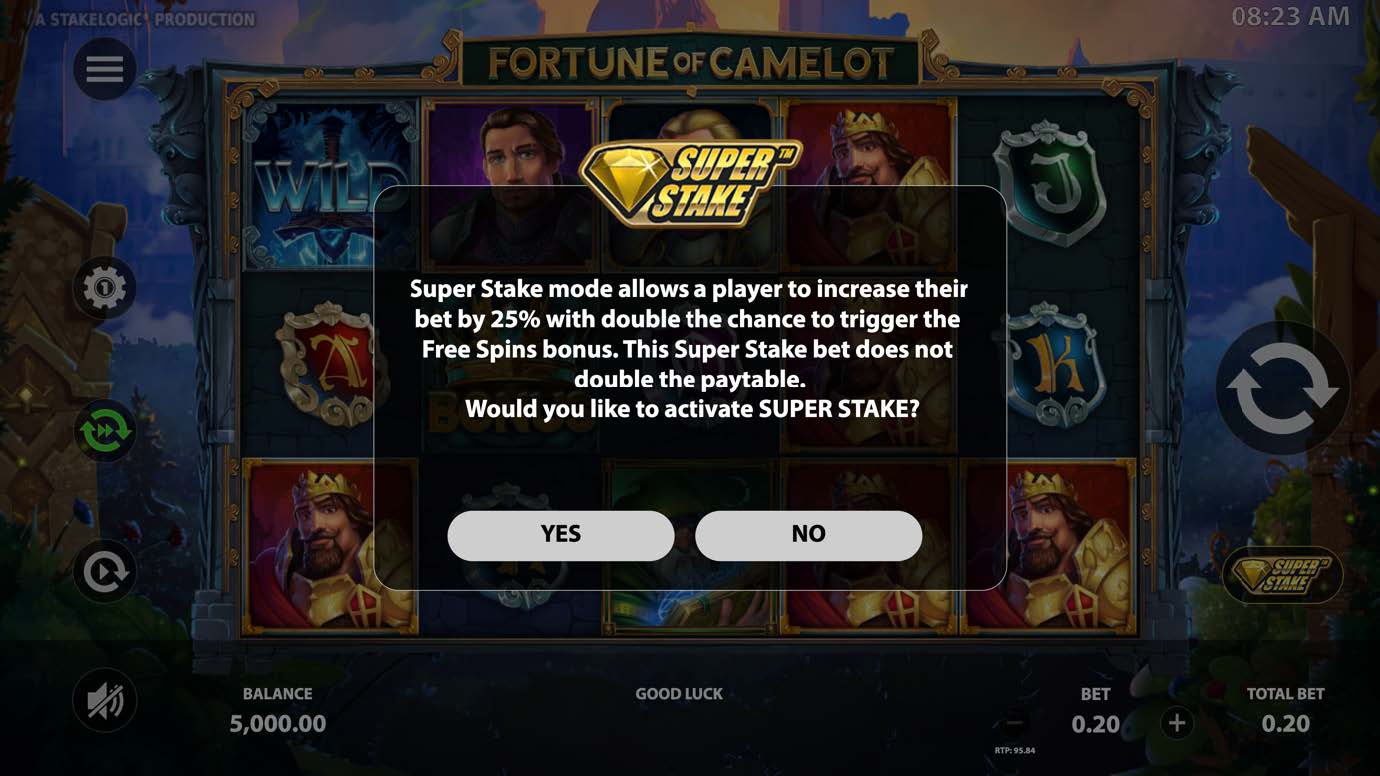This screenshot has height=776, width=1380.
Task: Decrease the bet with minus button
Action: click(1014, 723)
